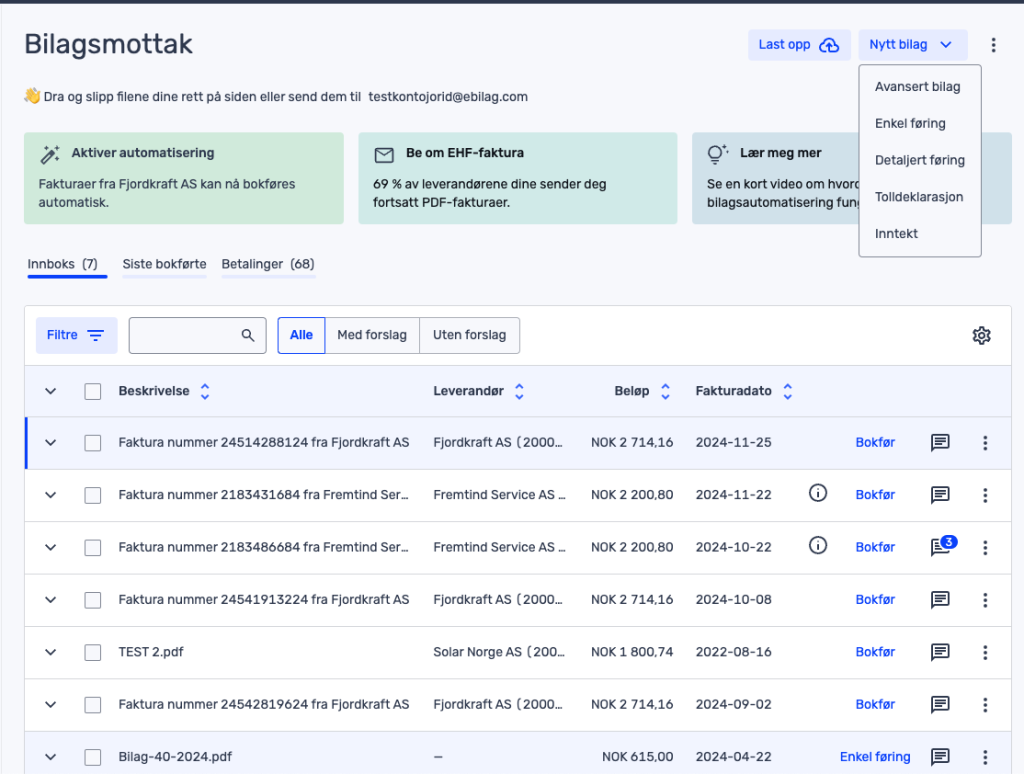
Task: Choose Tolldeklarasjon from menu
Action: pyautogui.click(x=919, y=197)
